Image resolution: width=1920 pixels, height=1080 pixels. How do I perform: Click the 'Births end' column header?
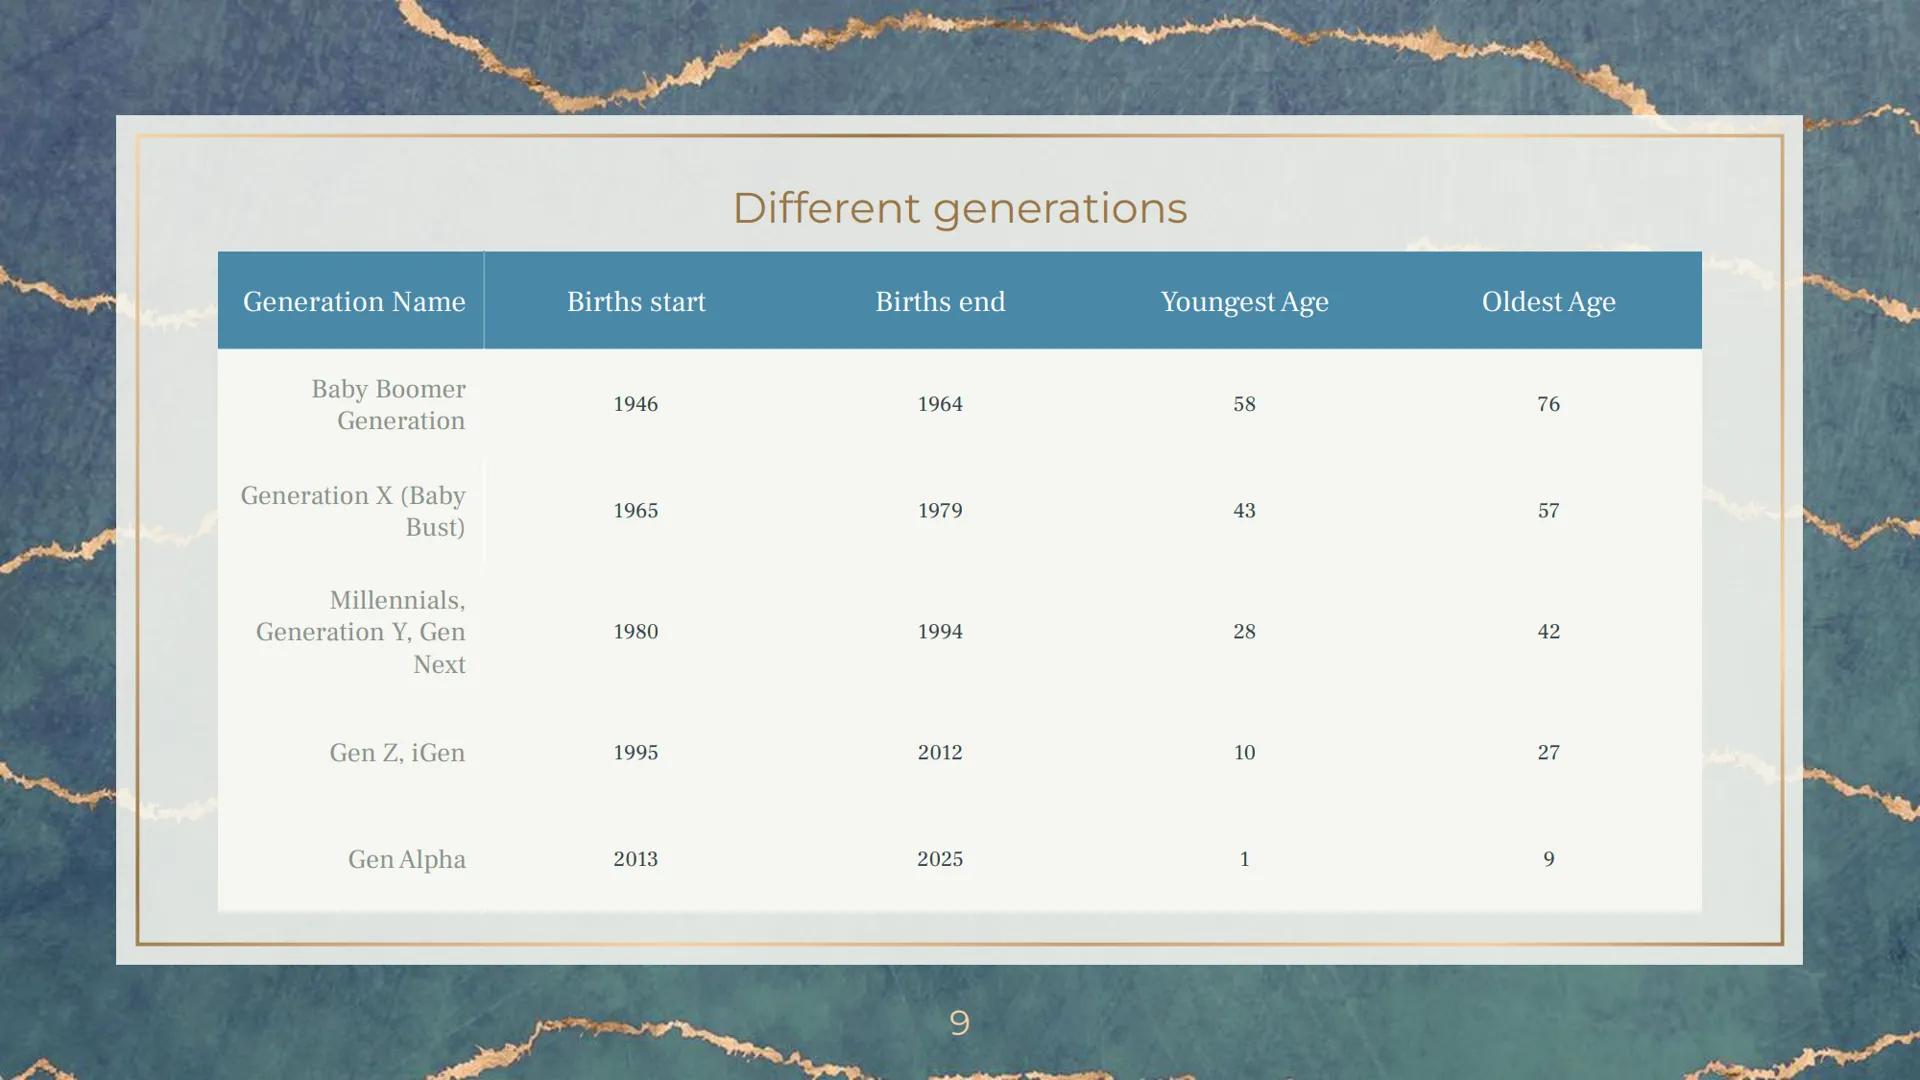[940, 301]
